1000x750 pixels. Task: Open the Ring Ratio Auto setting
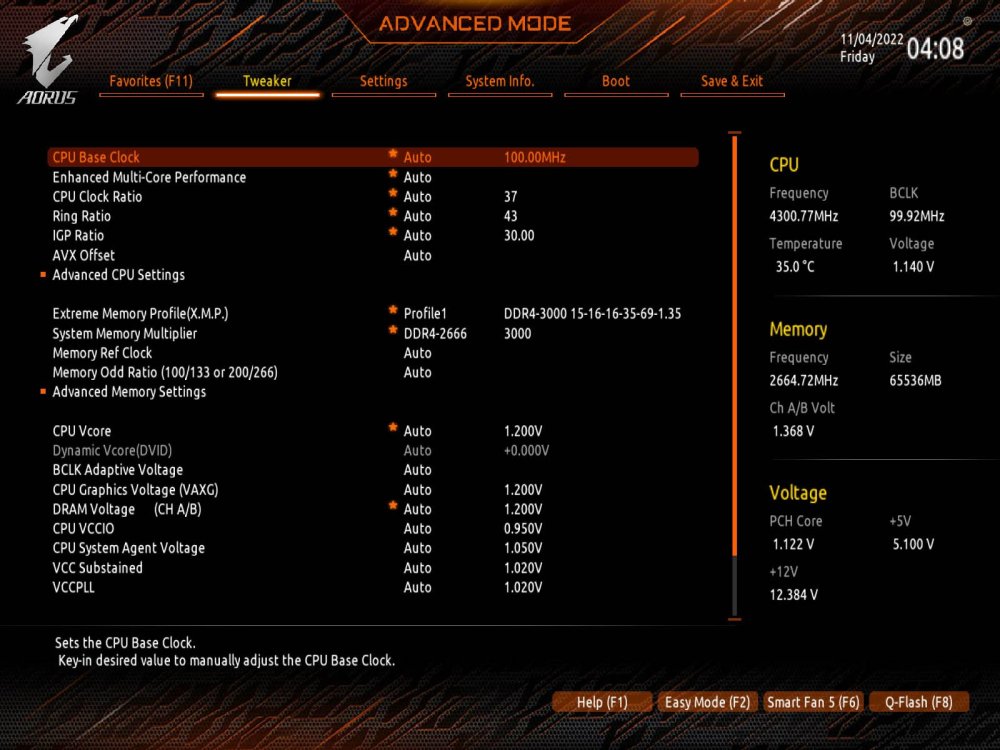click(x=418, y=216)
